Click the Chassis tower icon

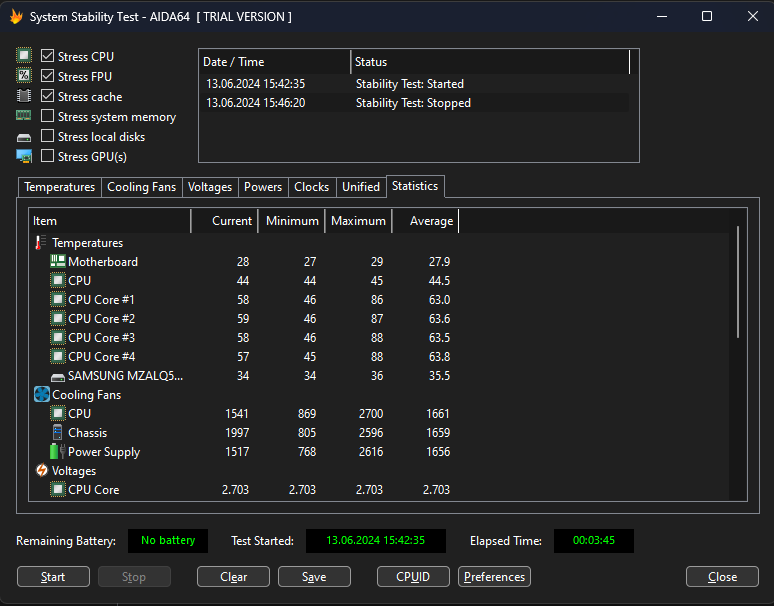tap(58, 432)
